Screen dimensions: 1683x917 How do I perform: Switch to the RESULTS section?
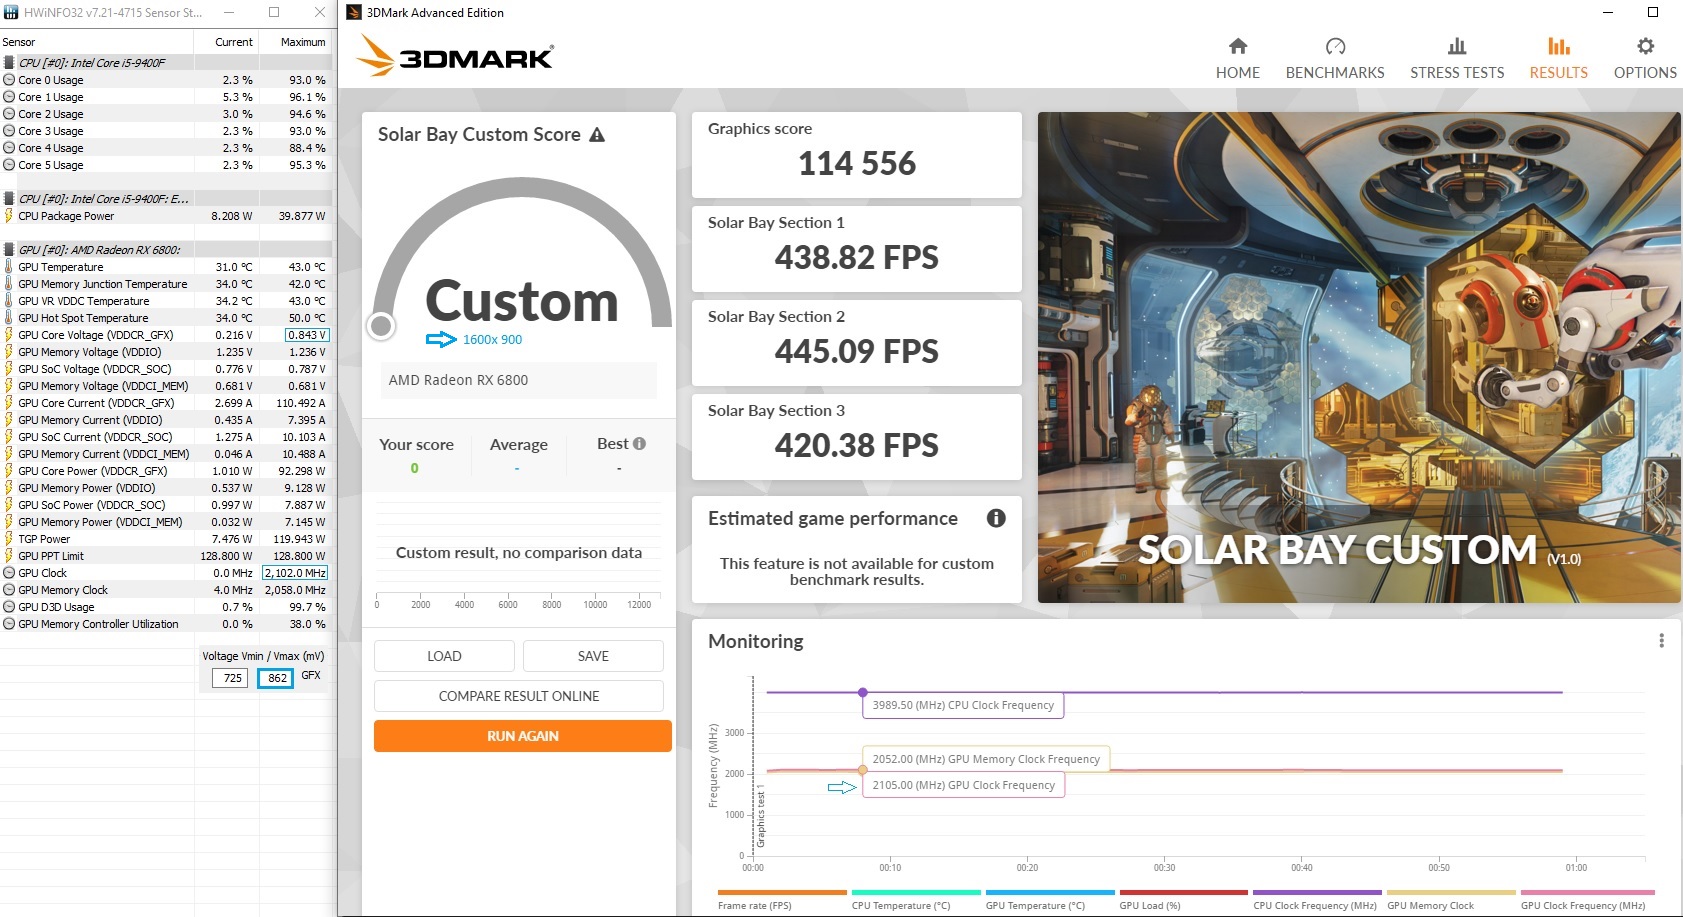[1558, 59]
